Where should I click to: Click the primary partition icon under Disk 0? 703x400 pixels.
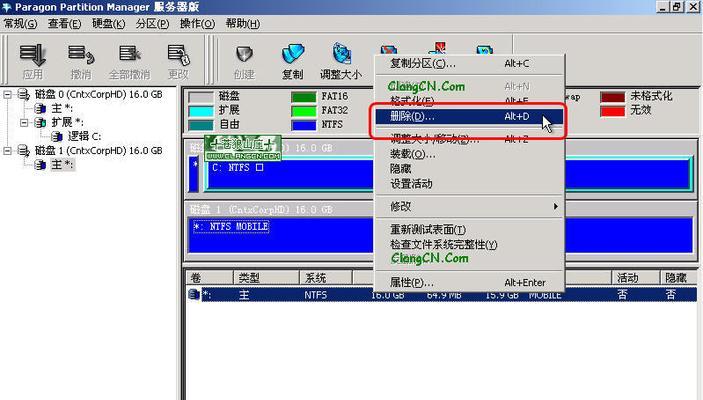[x=40, y=109]
